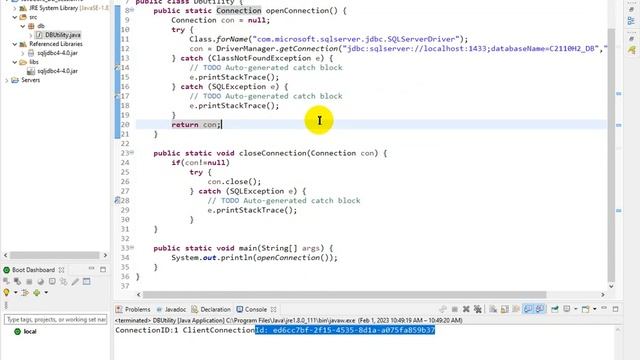Select the Console tab
640x360 pixels.
(x=251, y=309)
